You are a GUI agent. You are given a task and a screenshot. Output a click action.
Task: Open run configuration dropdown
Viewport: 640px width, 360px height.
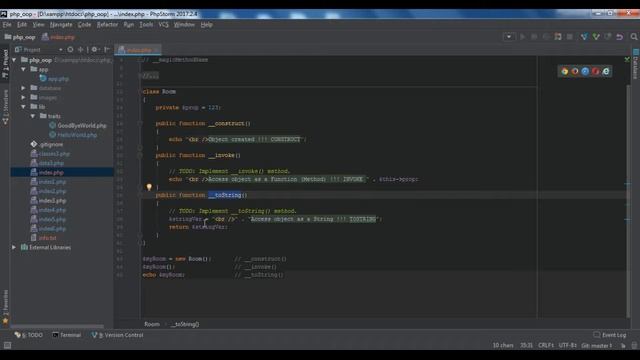pyautogui.click(x=509, y=37)
